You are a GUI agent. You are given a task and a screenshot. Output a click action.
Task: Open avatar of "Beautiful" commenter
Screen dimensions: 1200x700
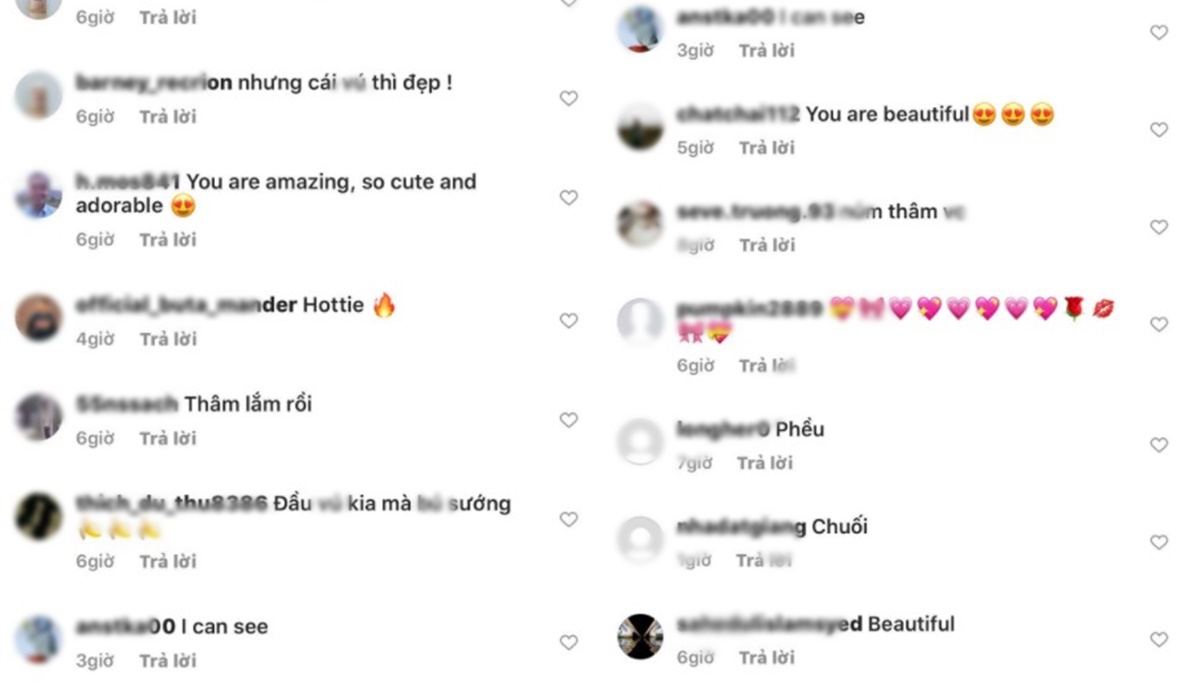(640, 636)
